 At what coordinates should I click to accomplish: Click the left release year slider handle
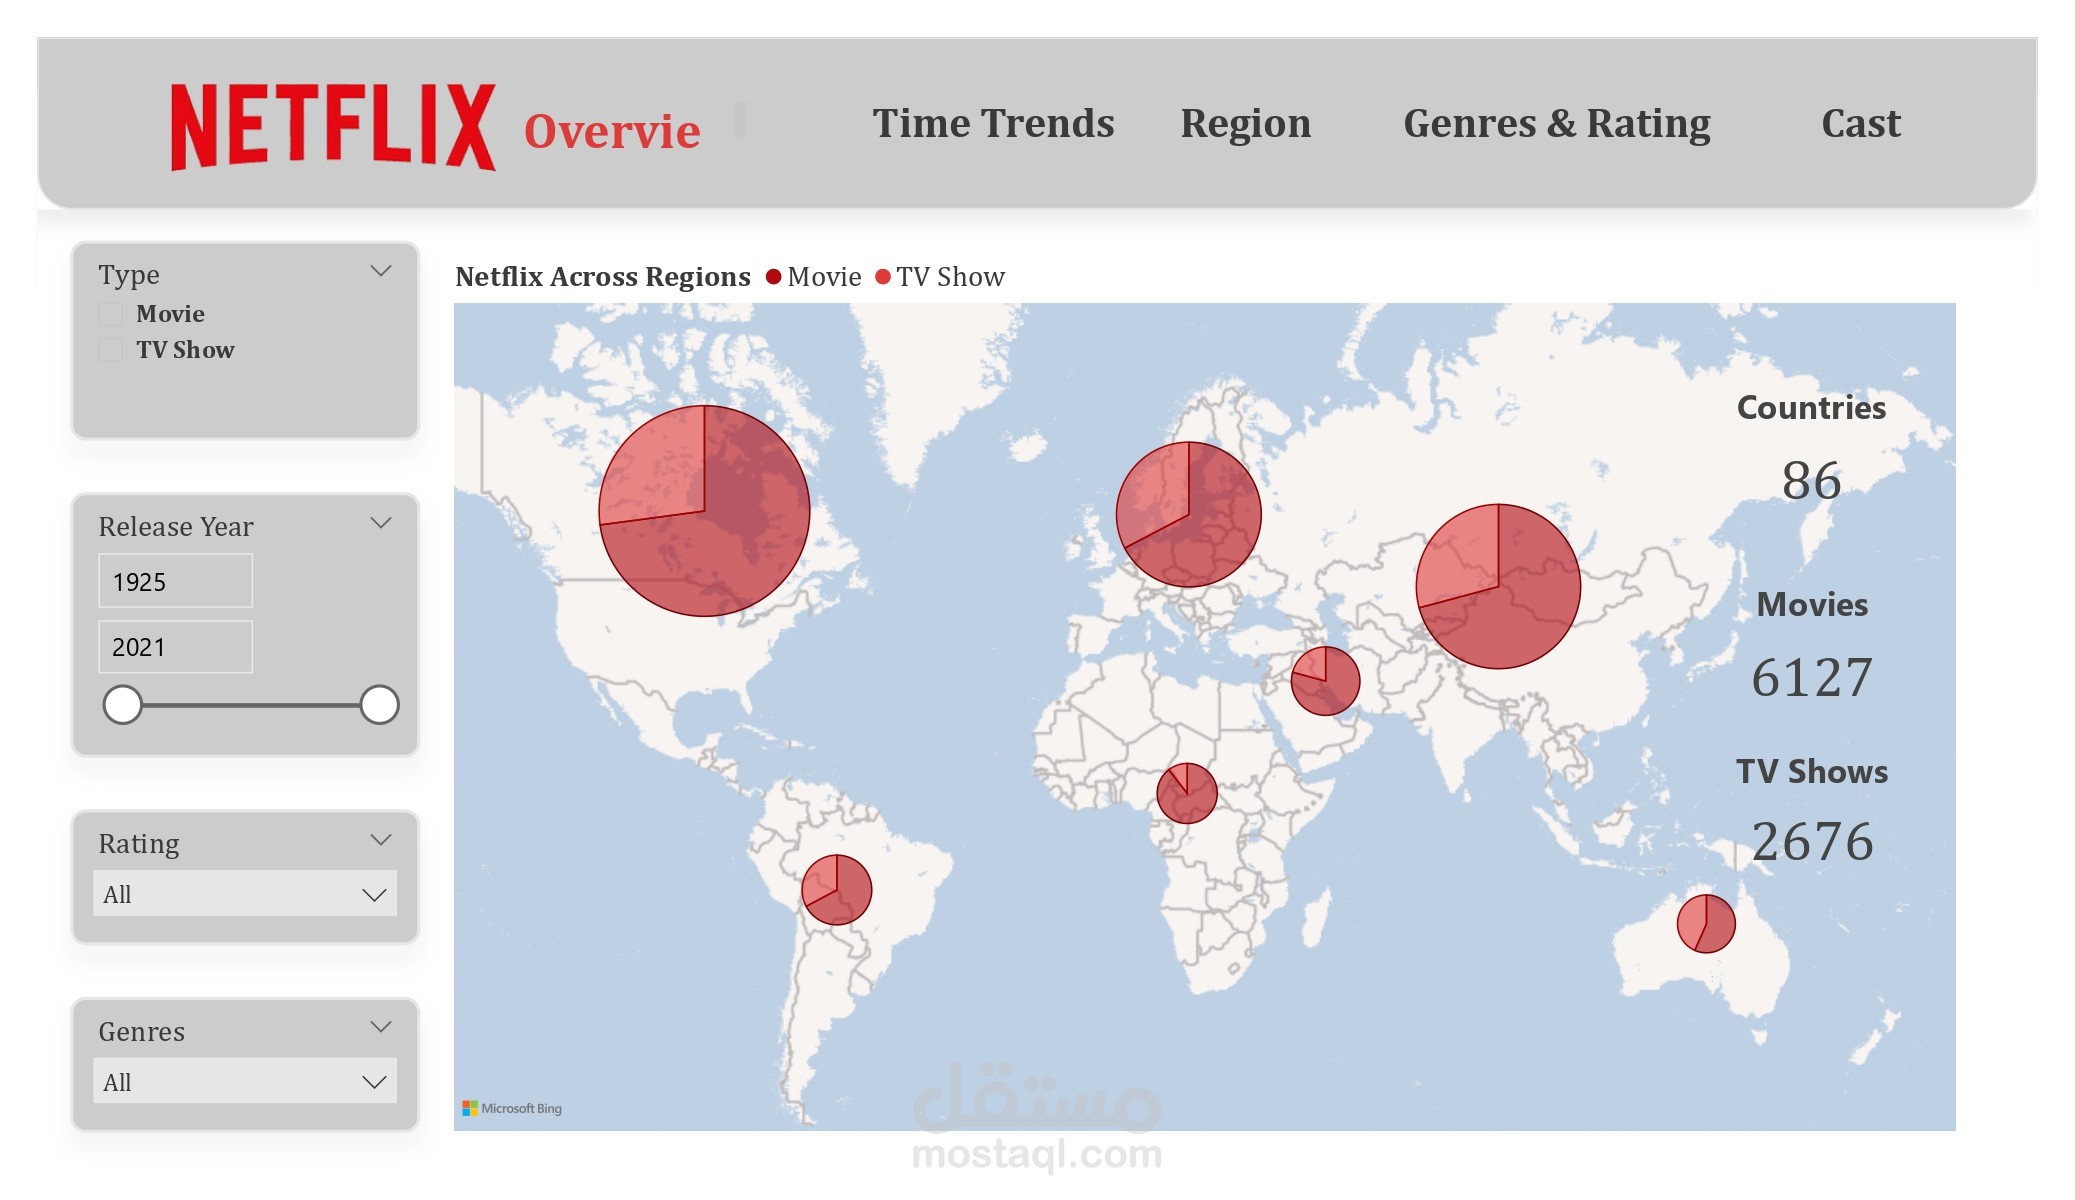(x=123, y=705)
